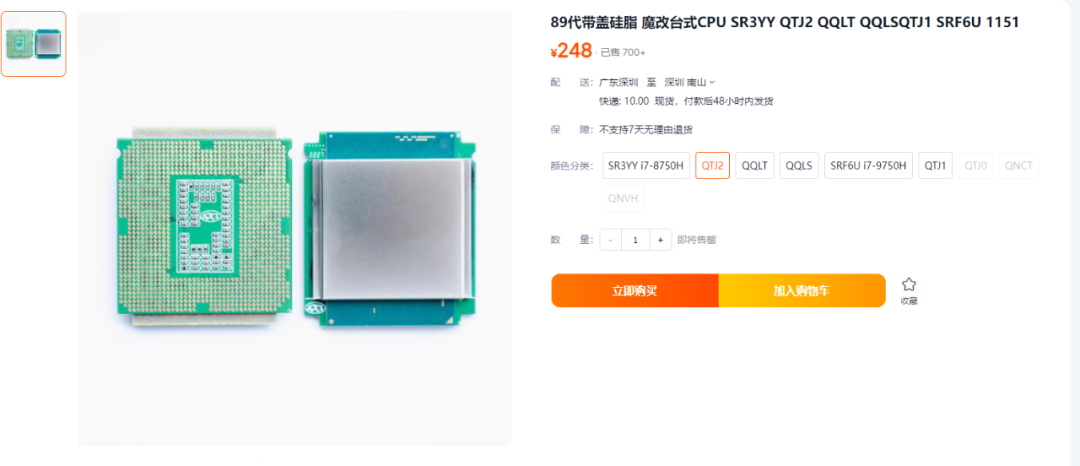
Task: Expand the 深圳 南山 destination dropdown
Action: [689, 82]
